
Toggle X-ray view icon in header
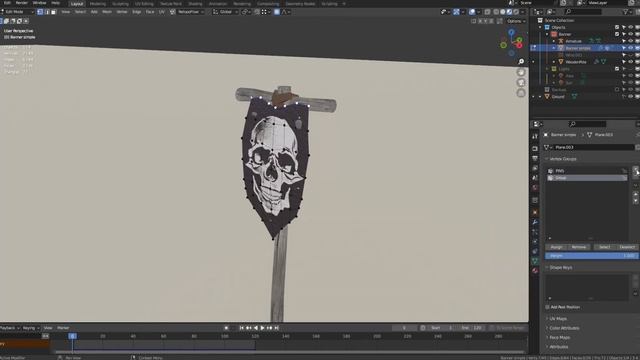(487, 12)
